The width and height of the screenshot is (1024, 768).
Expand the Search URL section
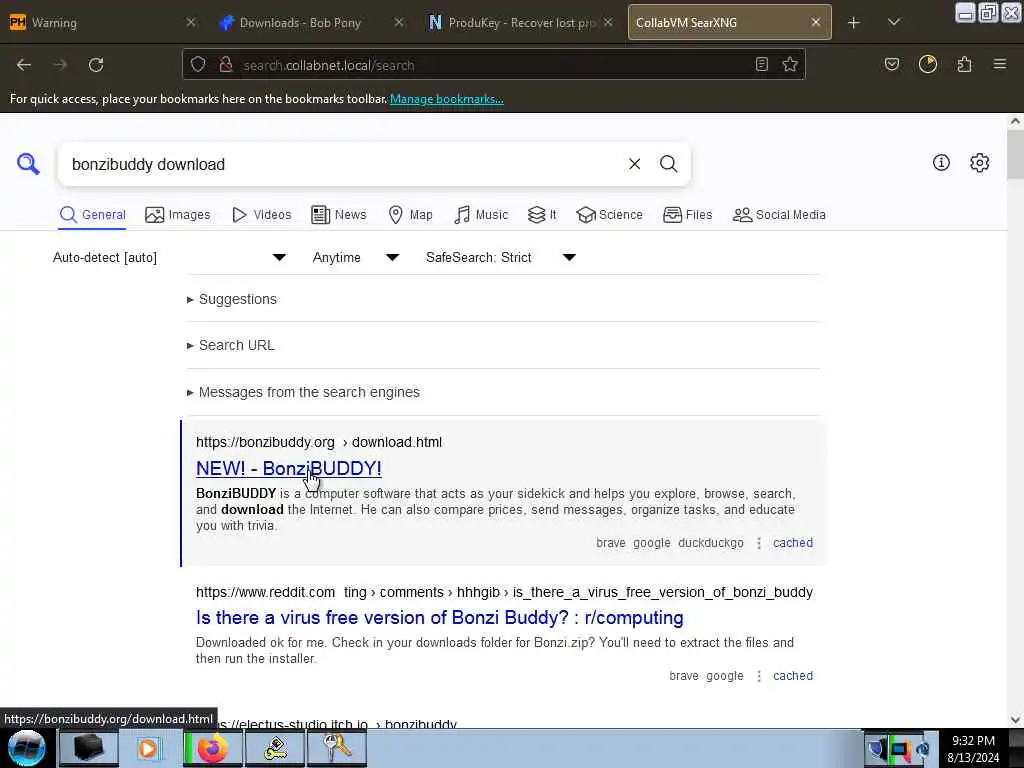point(231,345)
